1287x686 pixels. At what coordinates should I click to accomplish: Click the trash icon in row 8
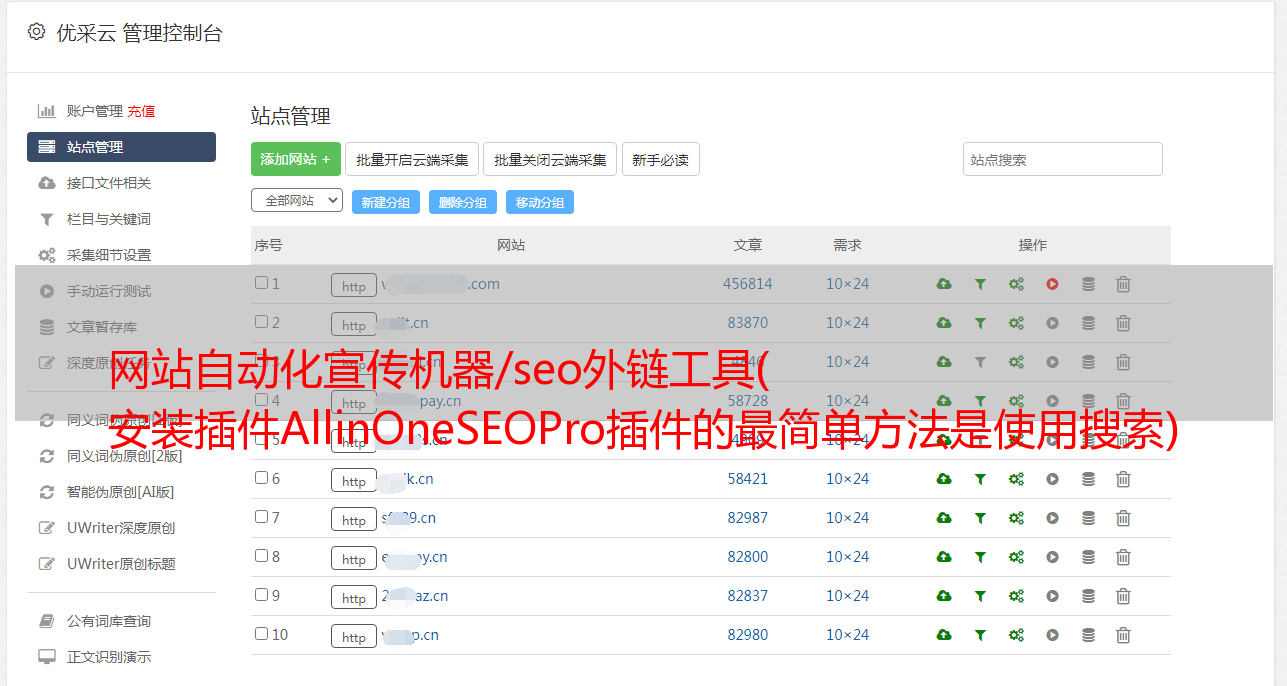pyautogui.click(x=1123, y=557)
